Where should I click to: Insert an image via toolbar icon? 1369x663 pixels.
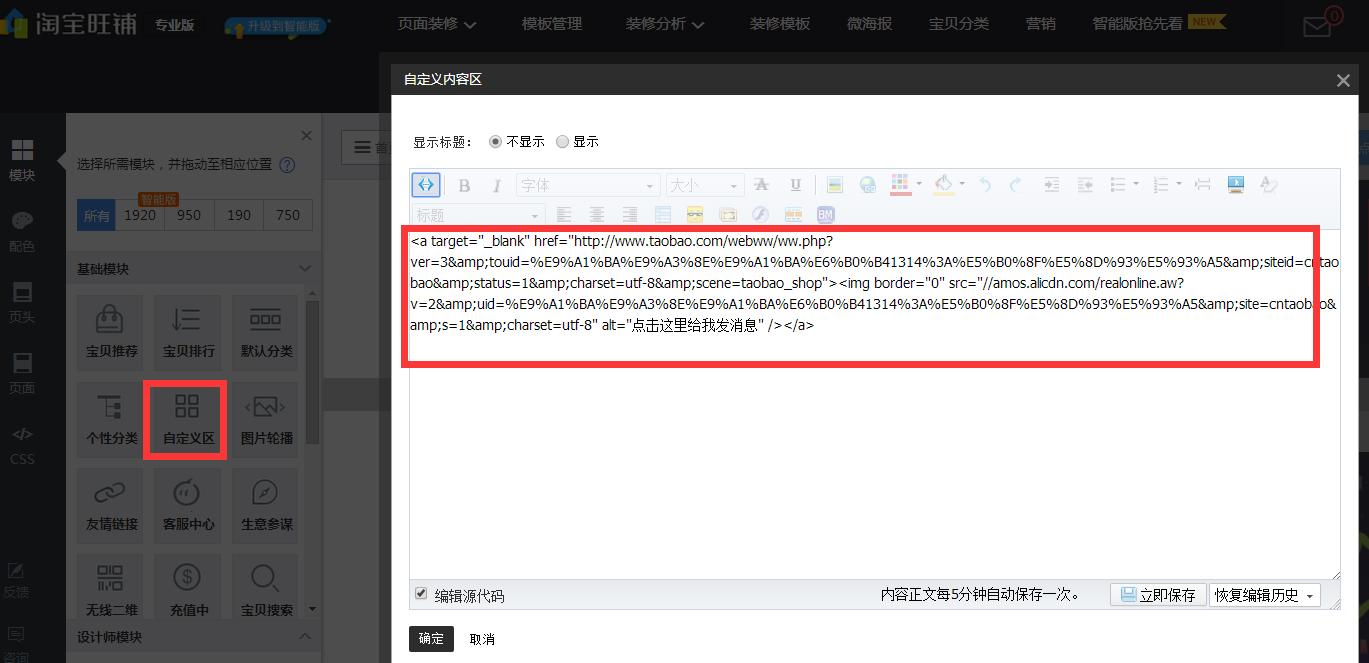835,185
